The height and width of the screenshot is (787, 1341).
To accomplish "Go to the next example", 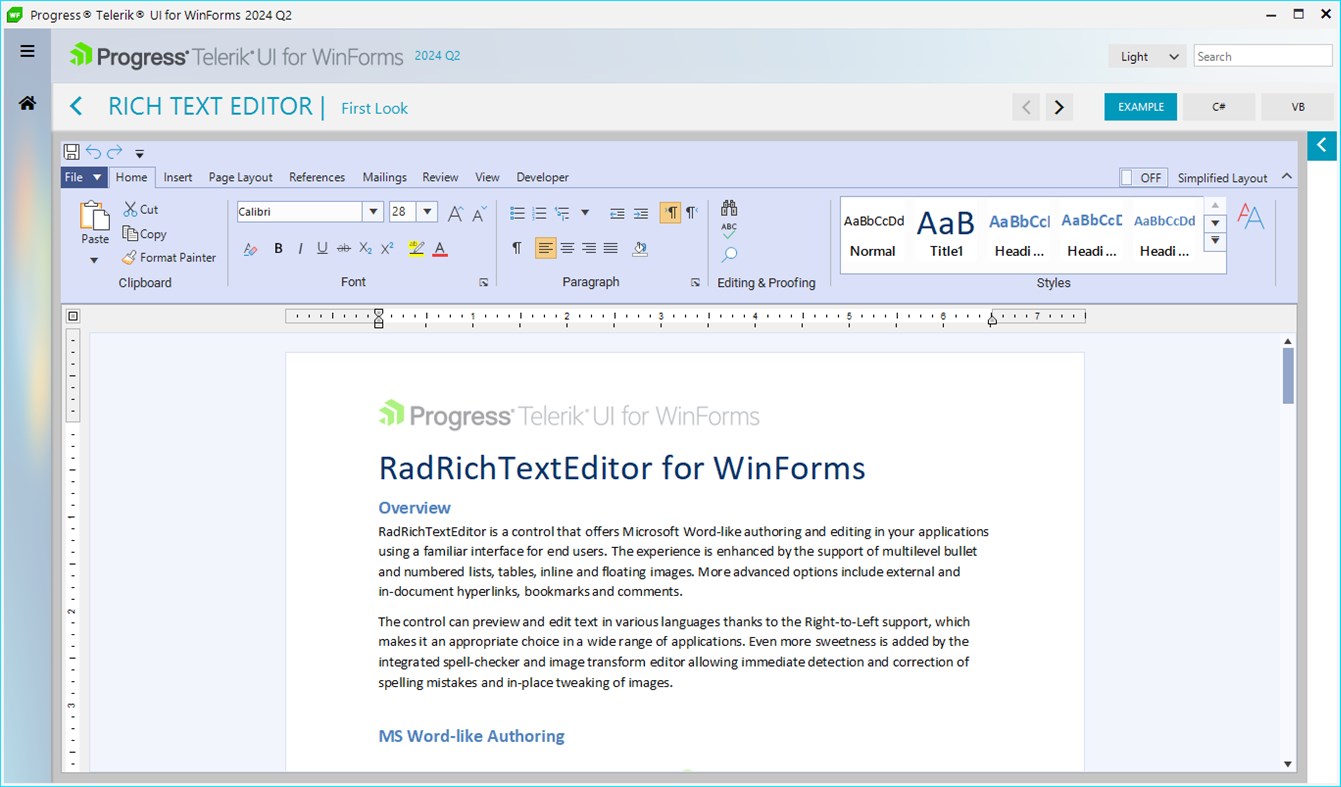I will (x=1059, y=107).
